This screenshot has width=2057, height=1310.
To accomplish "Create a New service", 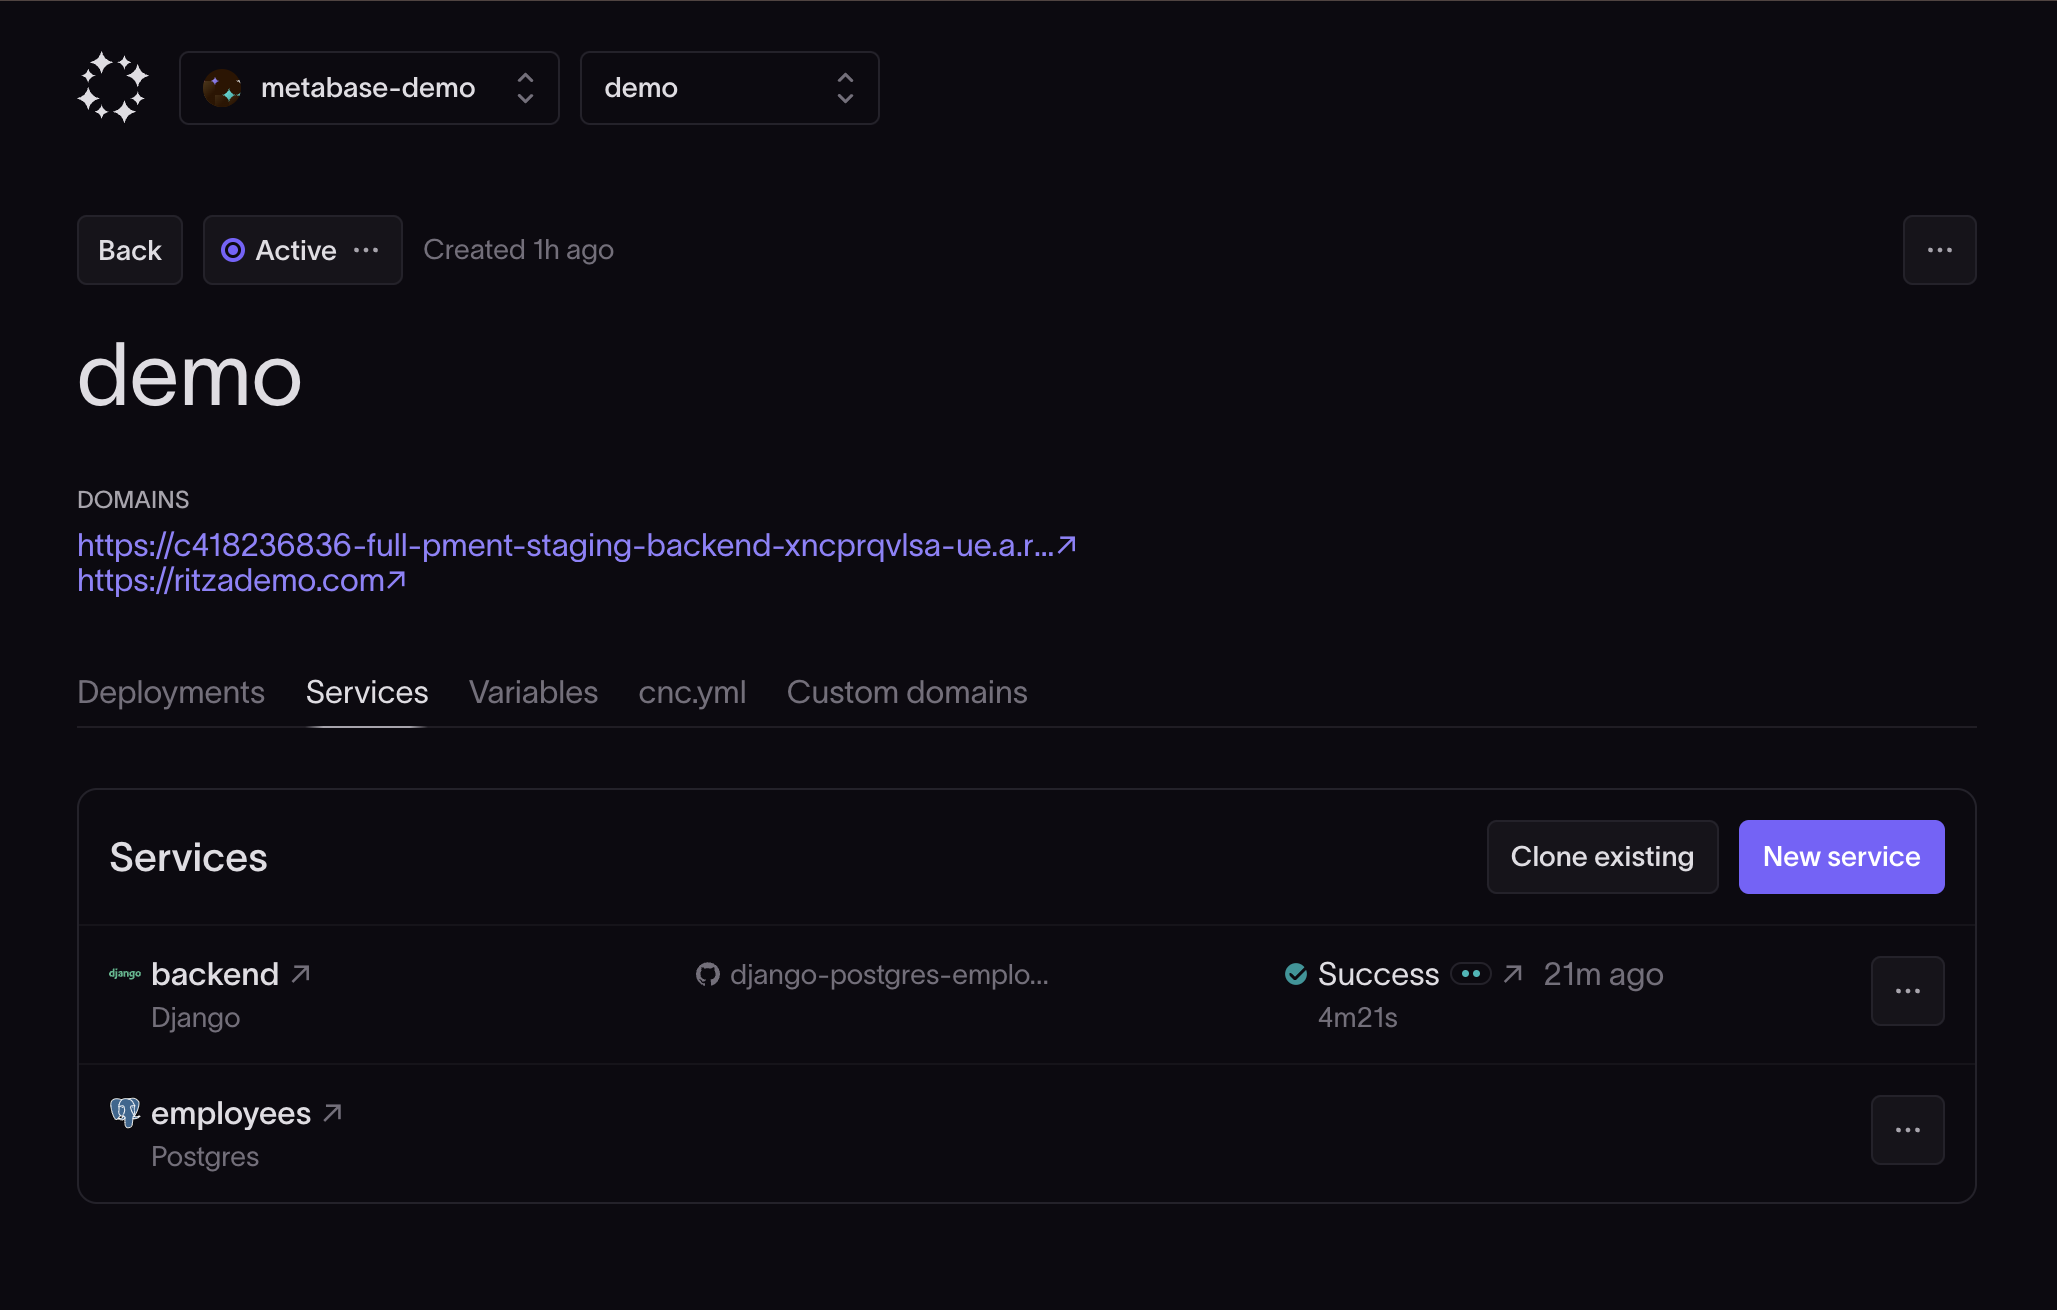I will point(1842,857).
